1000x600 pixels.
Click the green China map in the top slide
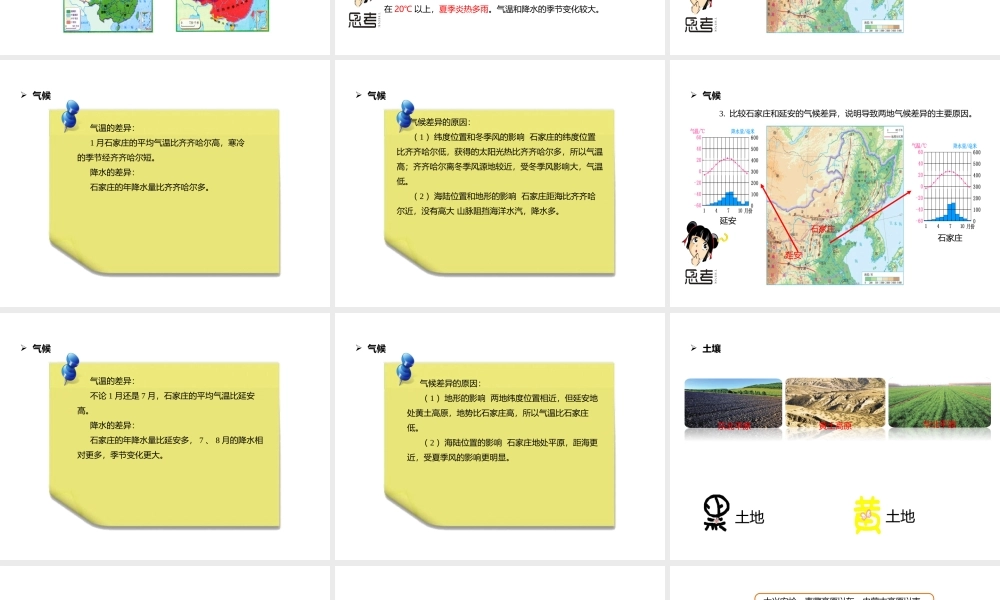pyautogui.click(x=108, y=15)
